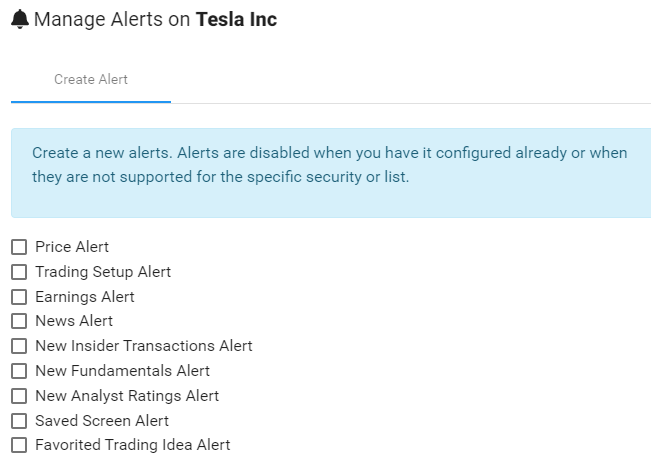Viewport: 651px width, 472px height.
Task: Click the bell icon beside Manage Alerts
Action: pos(20,20)
